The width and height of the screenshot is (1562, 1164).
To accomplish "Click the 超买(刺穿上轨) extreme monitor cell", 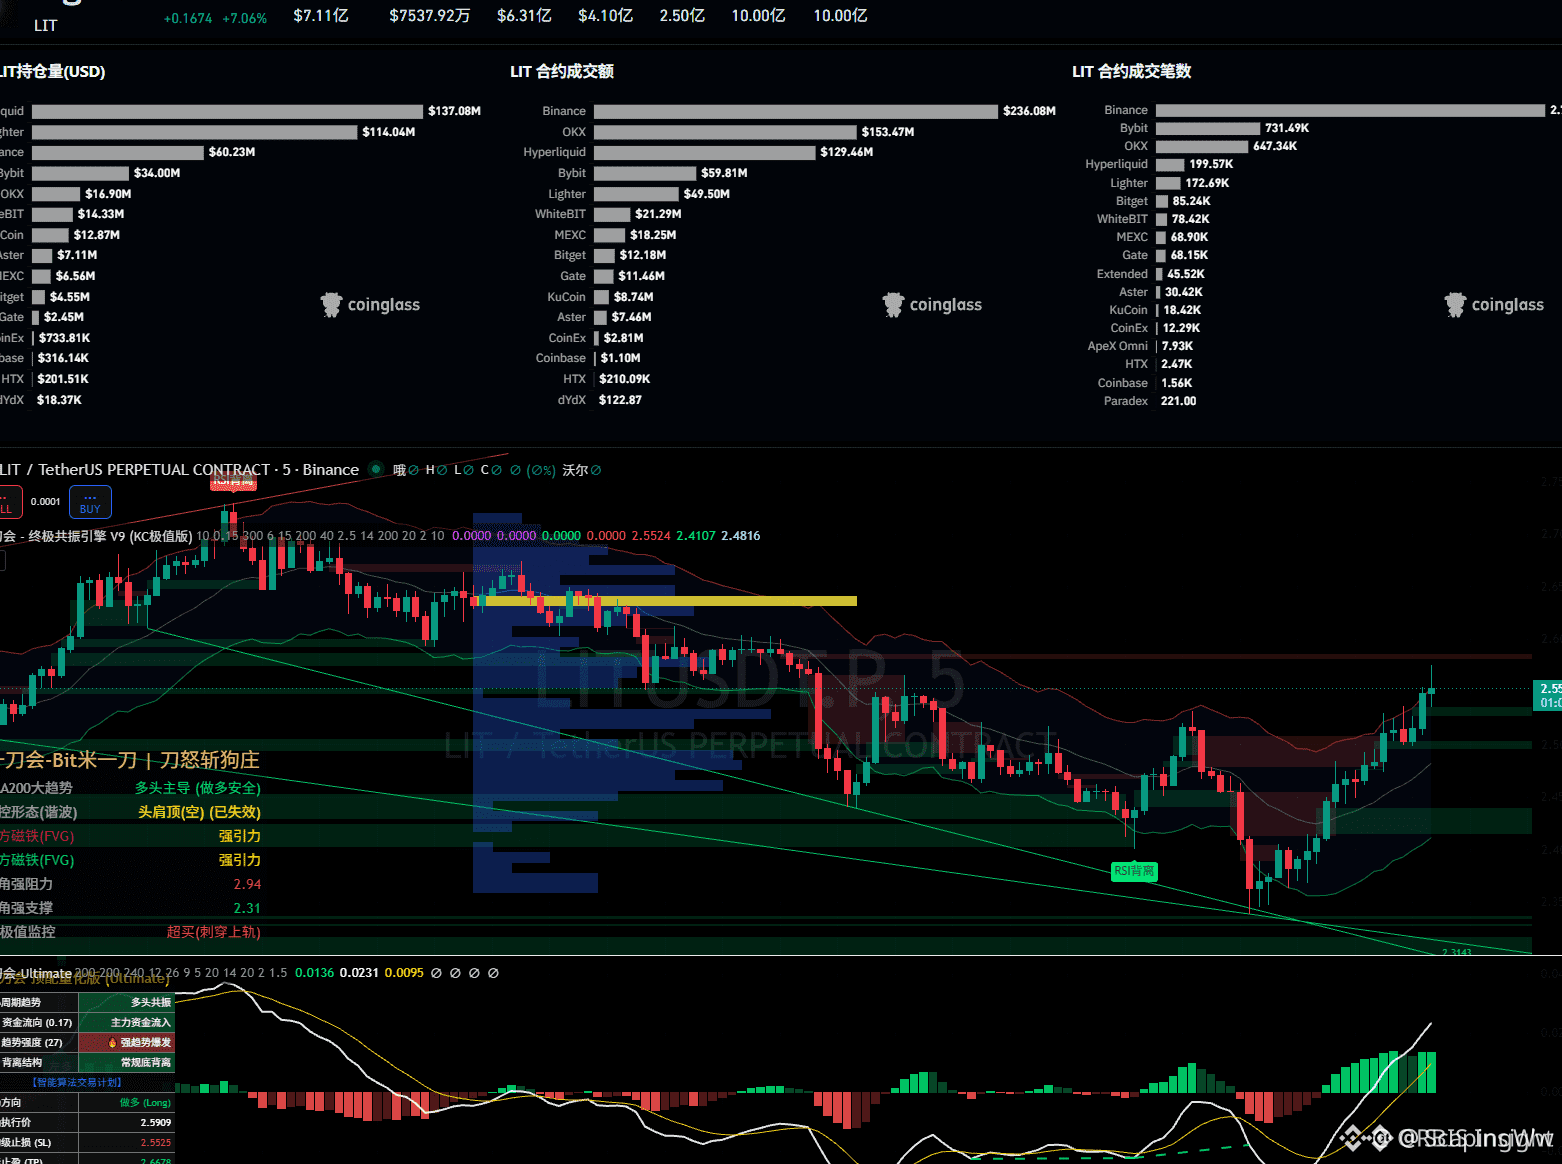I will 213,932.
